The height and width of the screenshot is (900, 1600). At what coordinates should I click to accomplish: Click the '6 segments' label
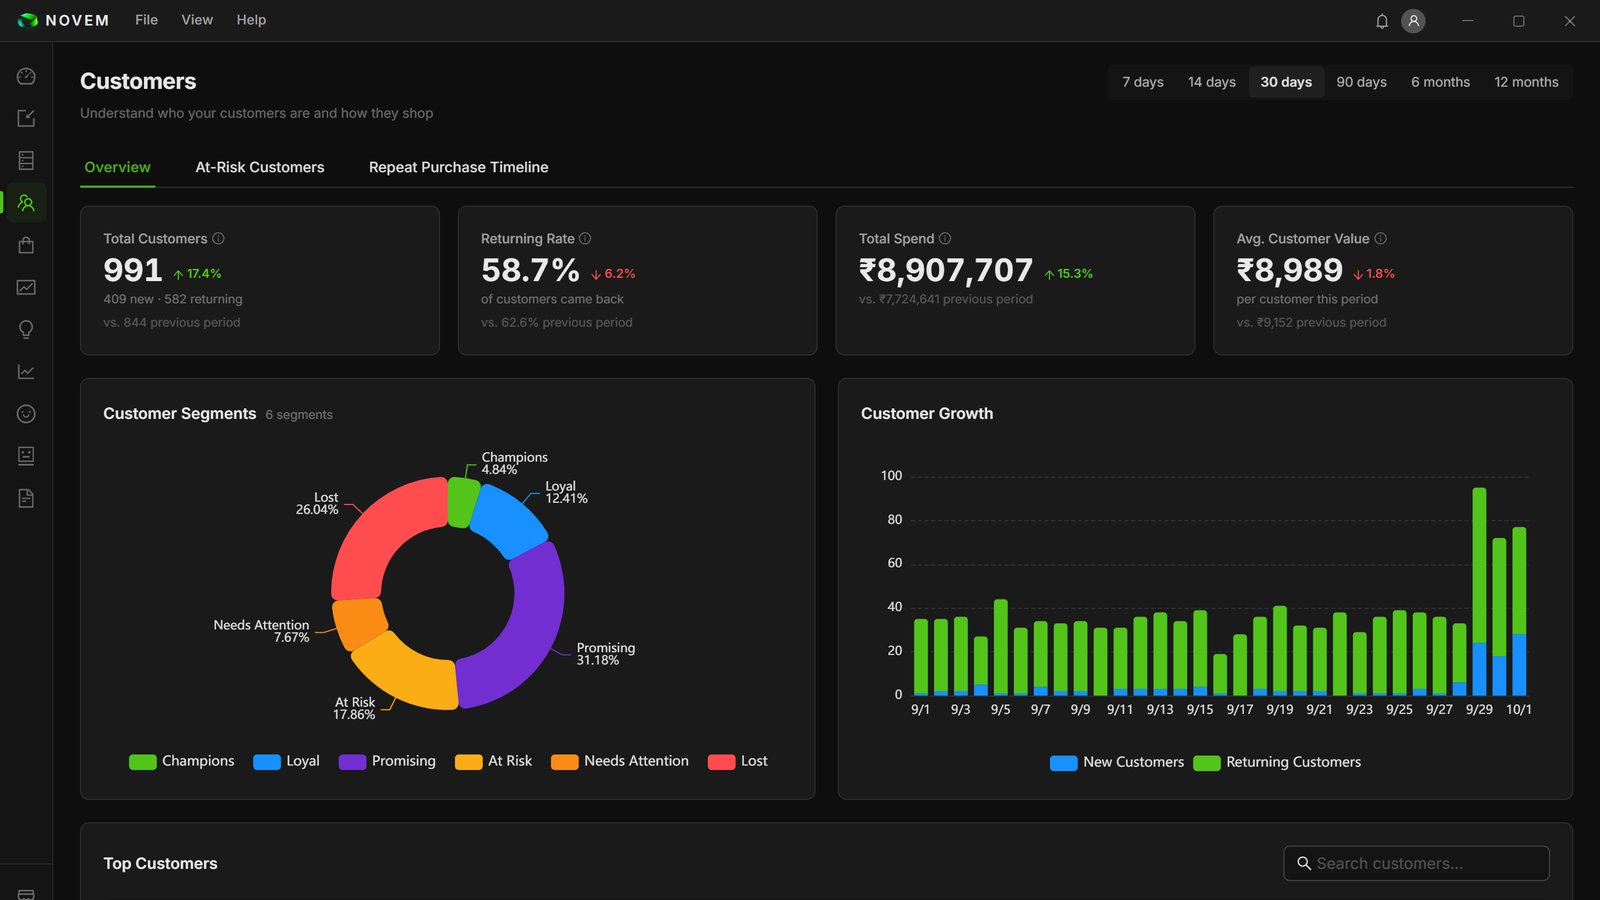[299, 414]
